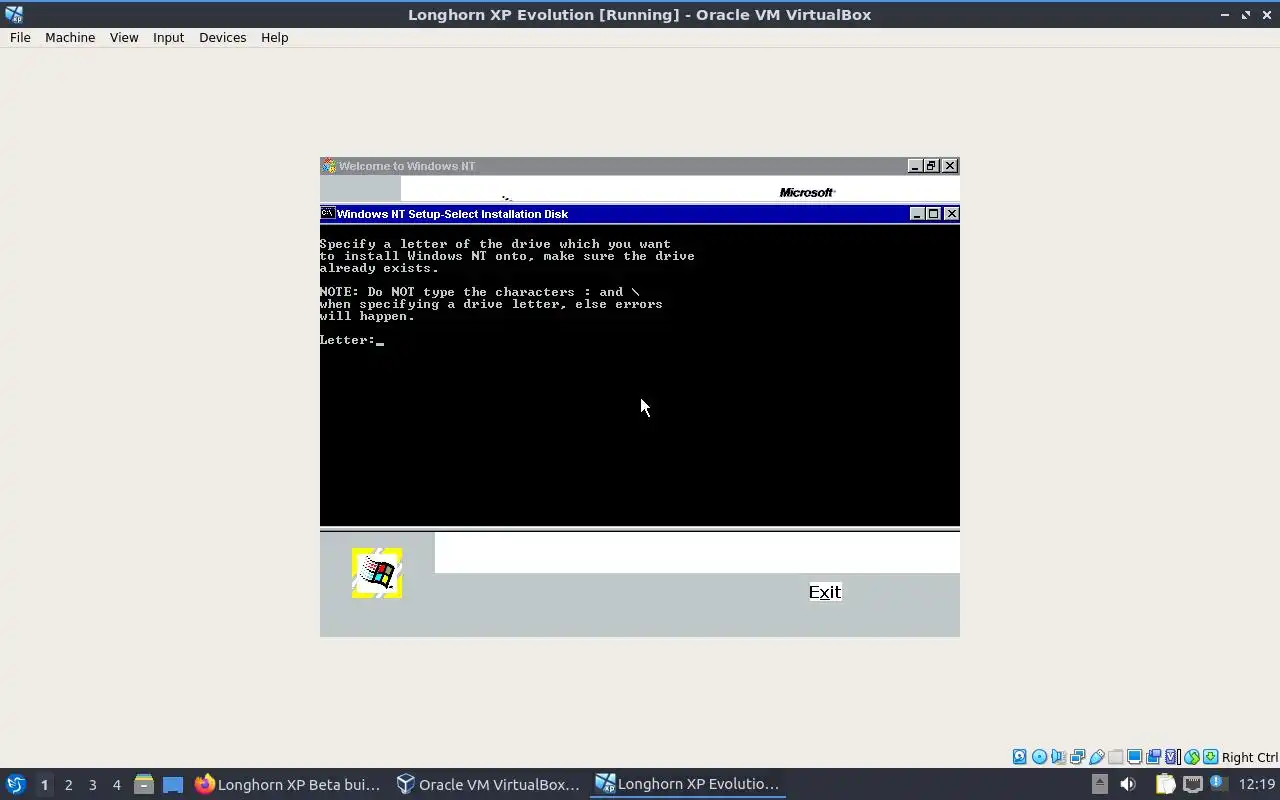This screenshot has height=800, width=1280.
Task: Open the Machine menu
Action: coord(70,37)
